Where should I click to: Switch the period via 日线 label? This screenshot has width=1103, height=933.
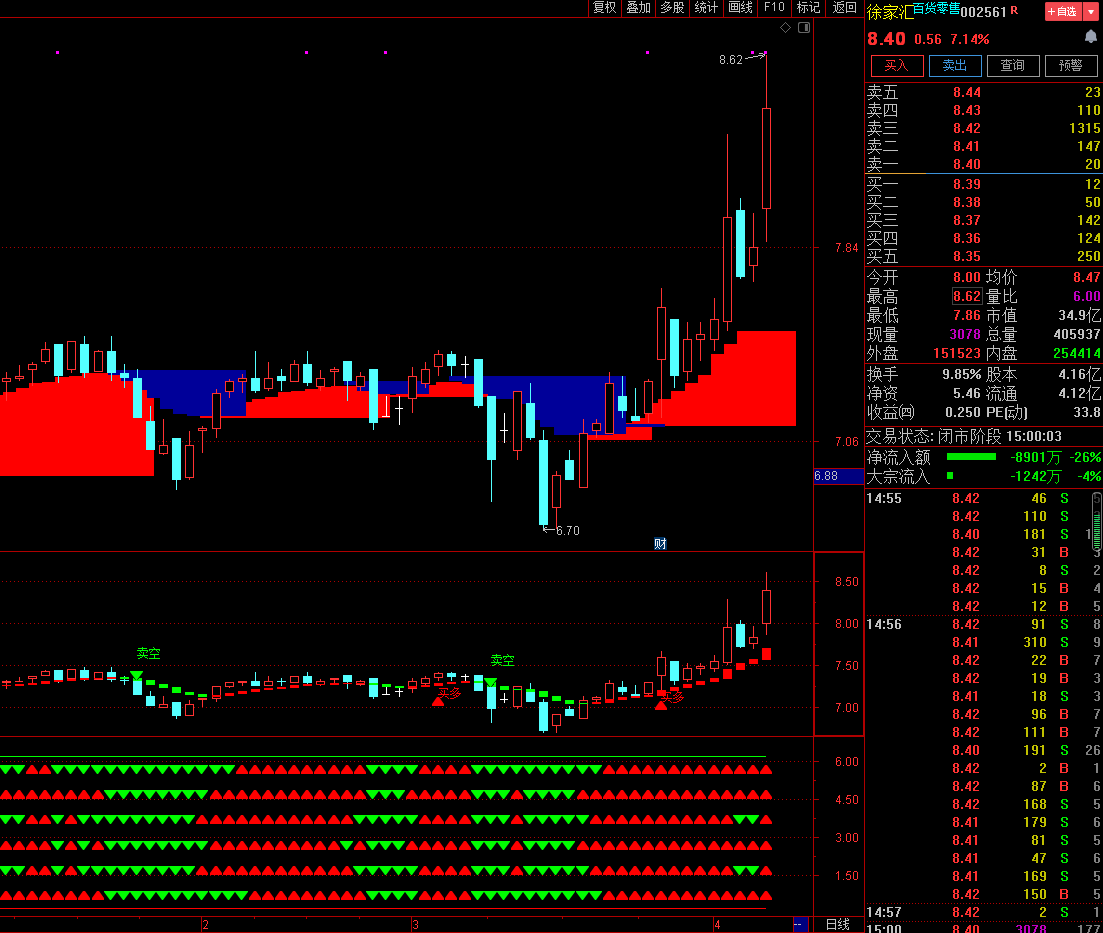(x=837, y=925)
